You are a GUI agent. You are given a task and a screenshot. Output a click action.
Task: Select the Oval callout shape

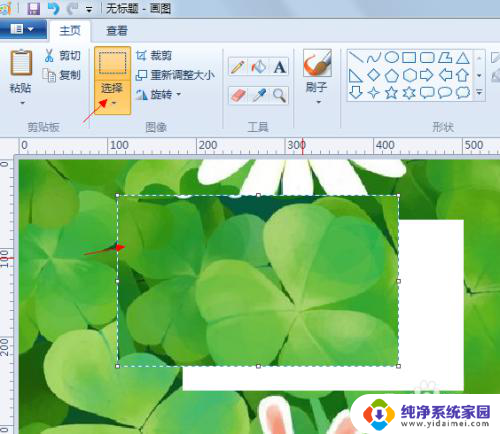pos(445,92)
